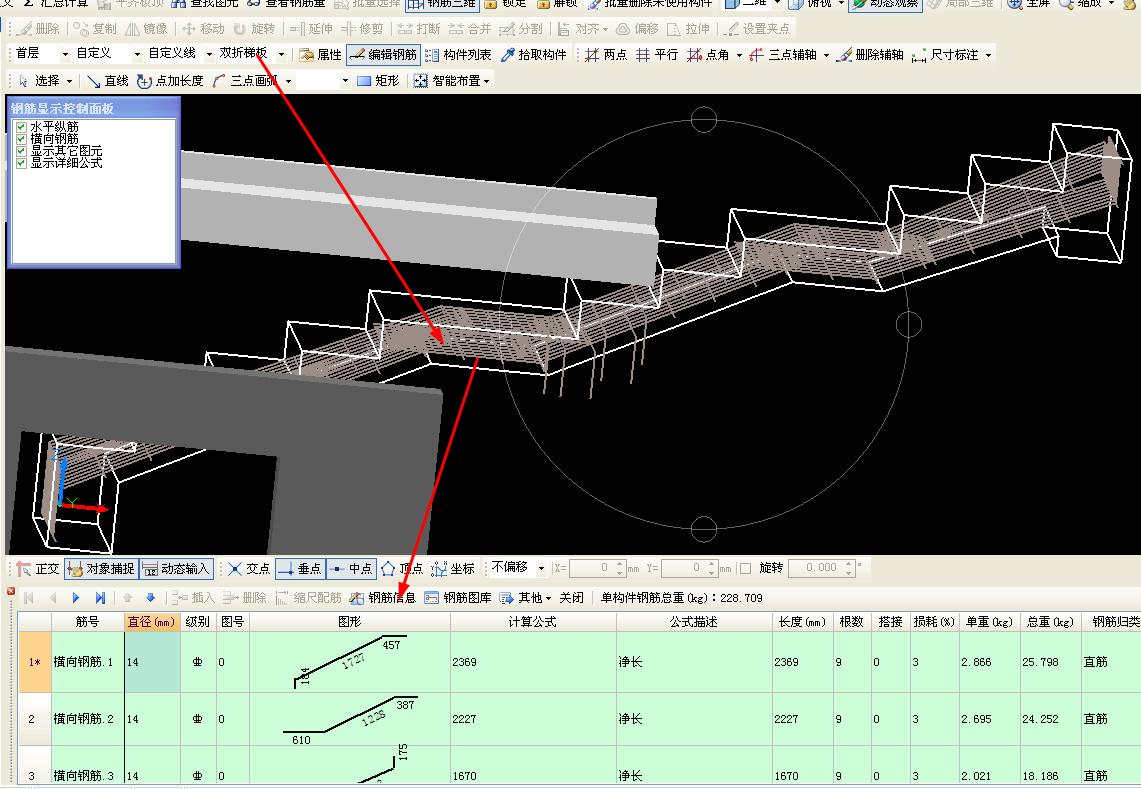Open 钢筋图库 rebar shape library

458,598
